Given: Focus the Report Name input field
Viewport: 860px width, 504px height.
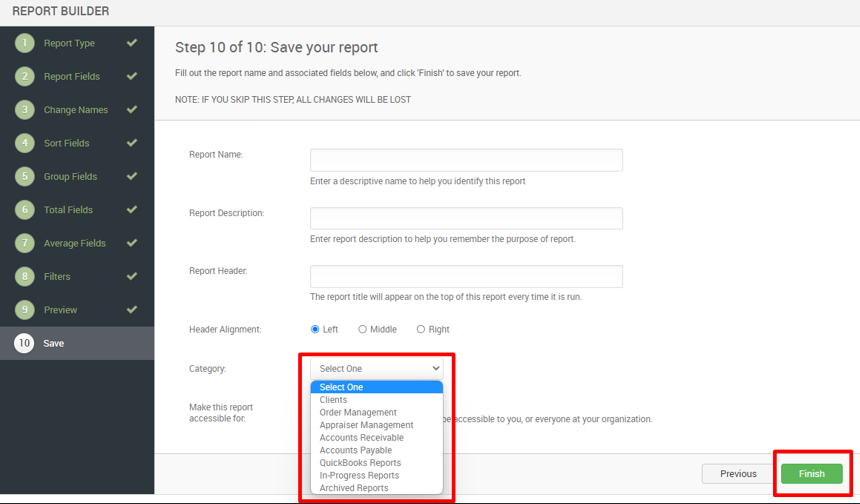Looking at the screenshot, I should (x=466, y=160).
